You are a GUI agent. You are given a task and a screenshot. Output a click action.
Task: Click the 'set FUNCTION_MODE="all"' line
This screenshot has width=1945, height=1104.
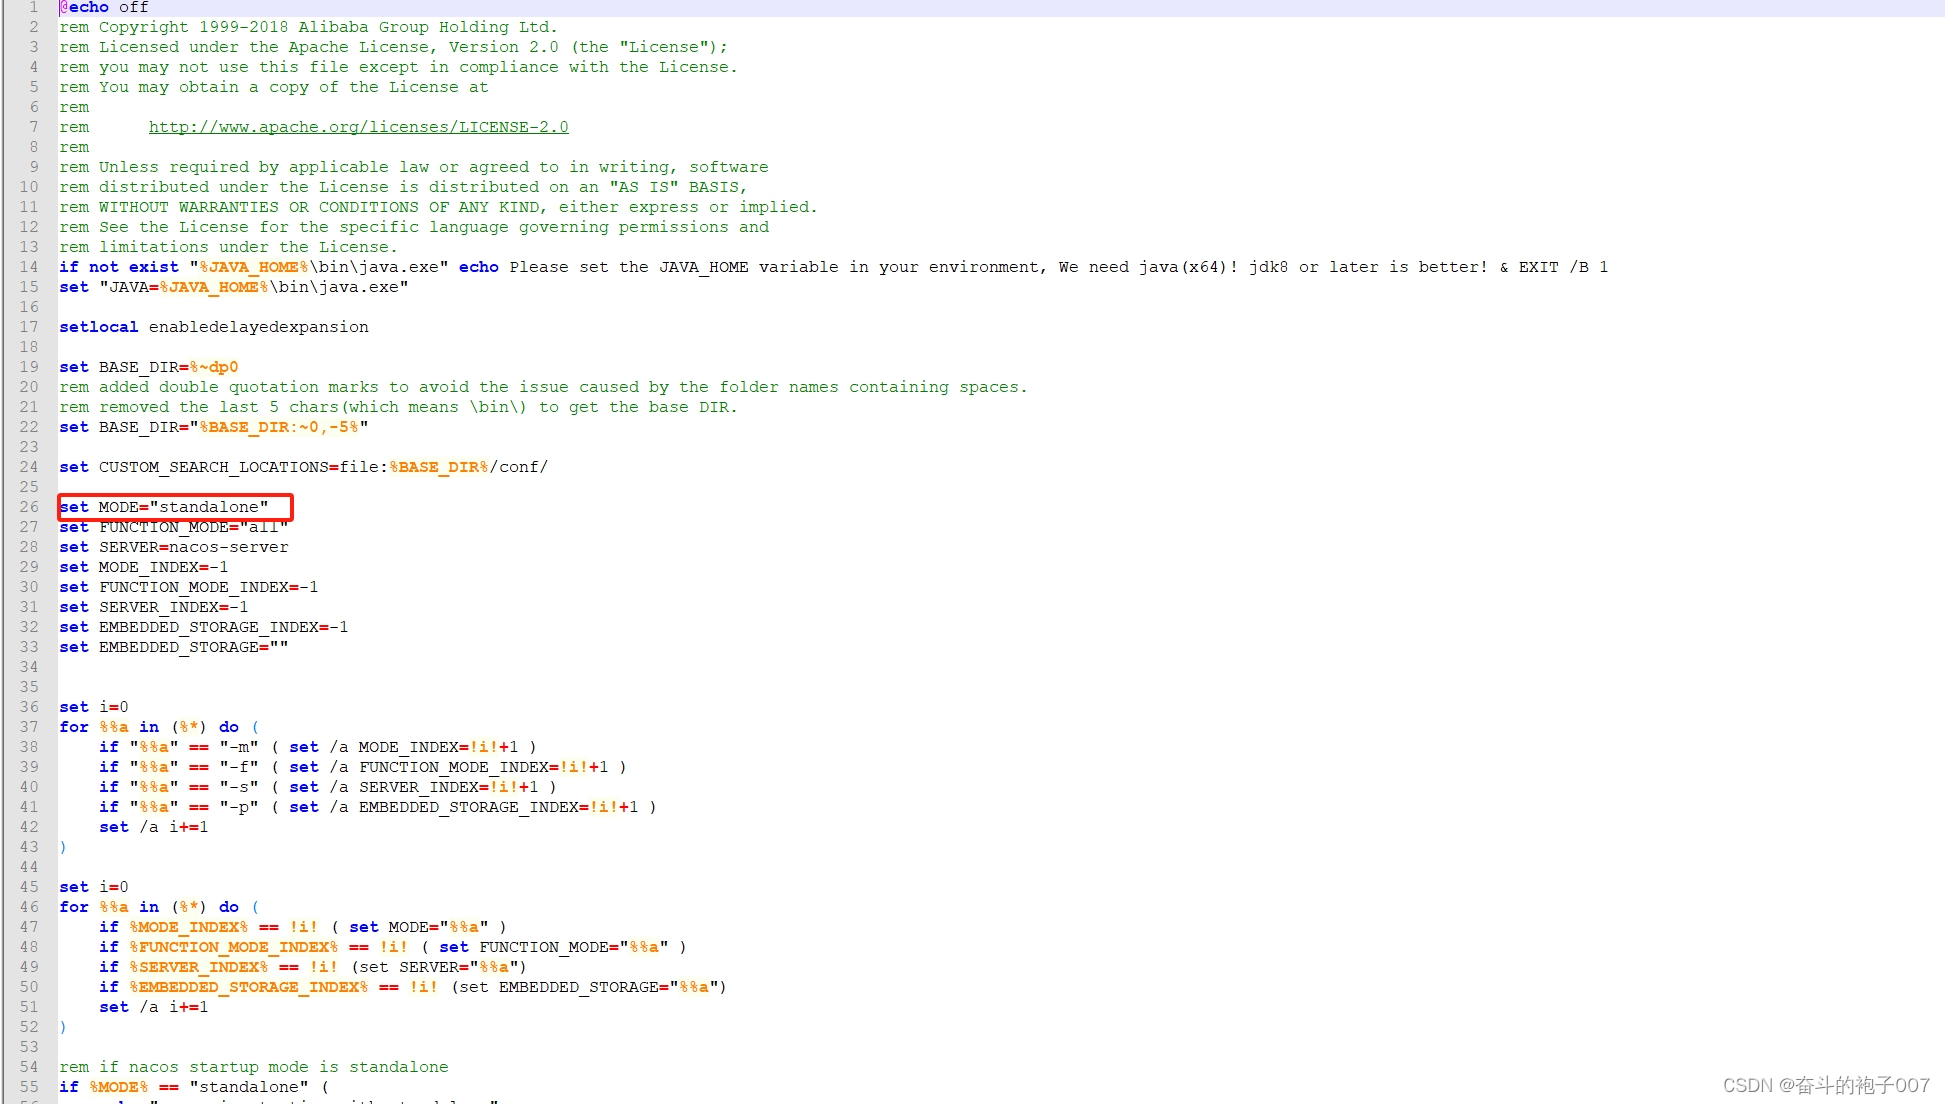173,527
